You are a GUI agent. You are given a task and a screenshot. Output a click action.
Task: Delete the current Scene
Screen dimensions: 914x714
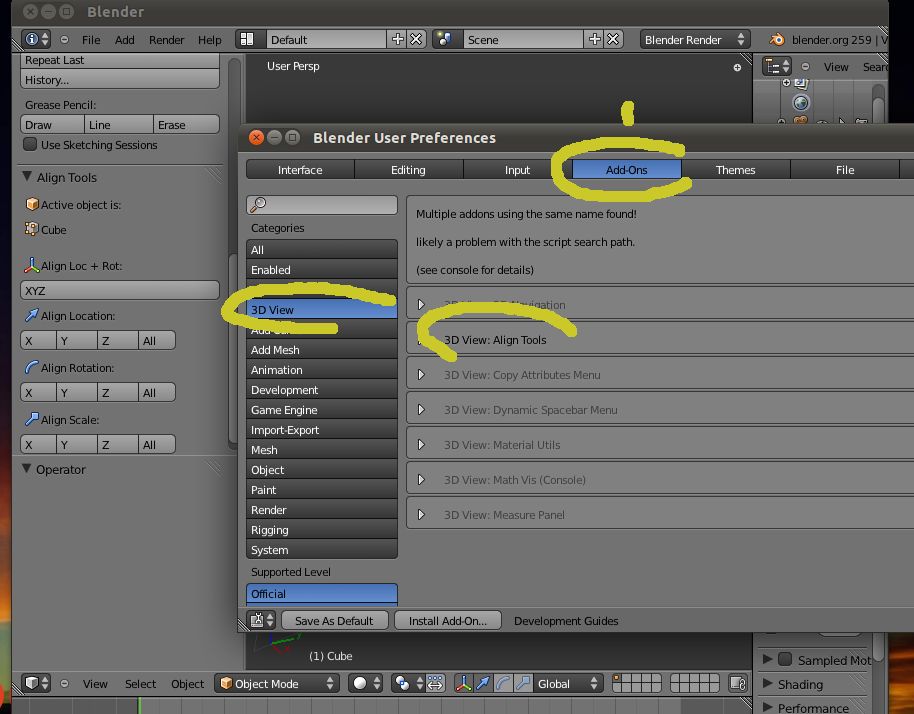pyautogui.click(x=613, y=39)
